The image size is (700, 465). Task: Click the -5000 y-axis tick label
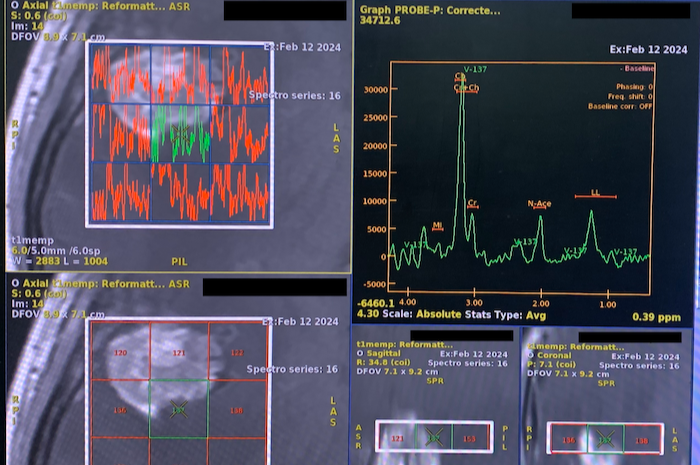(x=374, y=284)
